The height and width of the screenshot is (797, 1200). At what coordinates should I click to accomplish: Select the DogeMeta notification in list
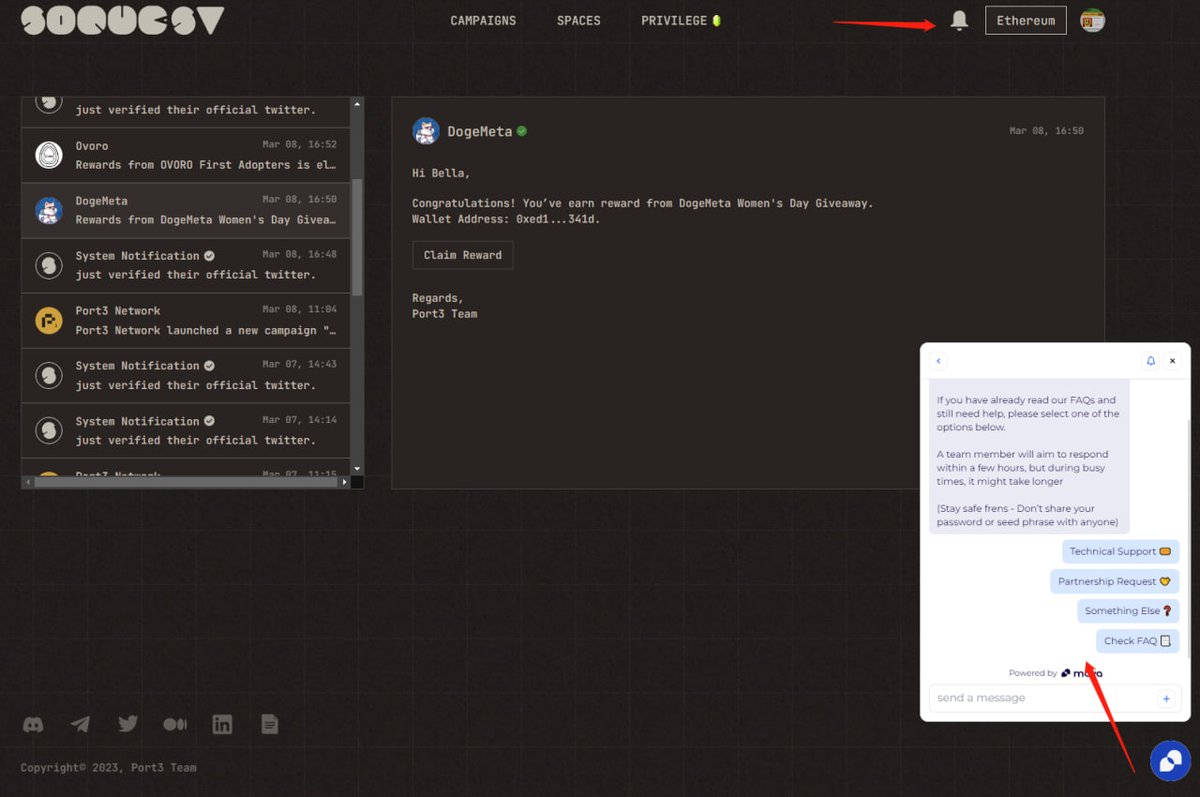click(x=186, y=210)
